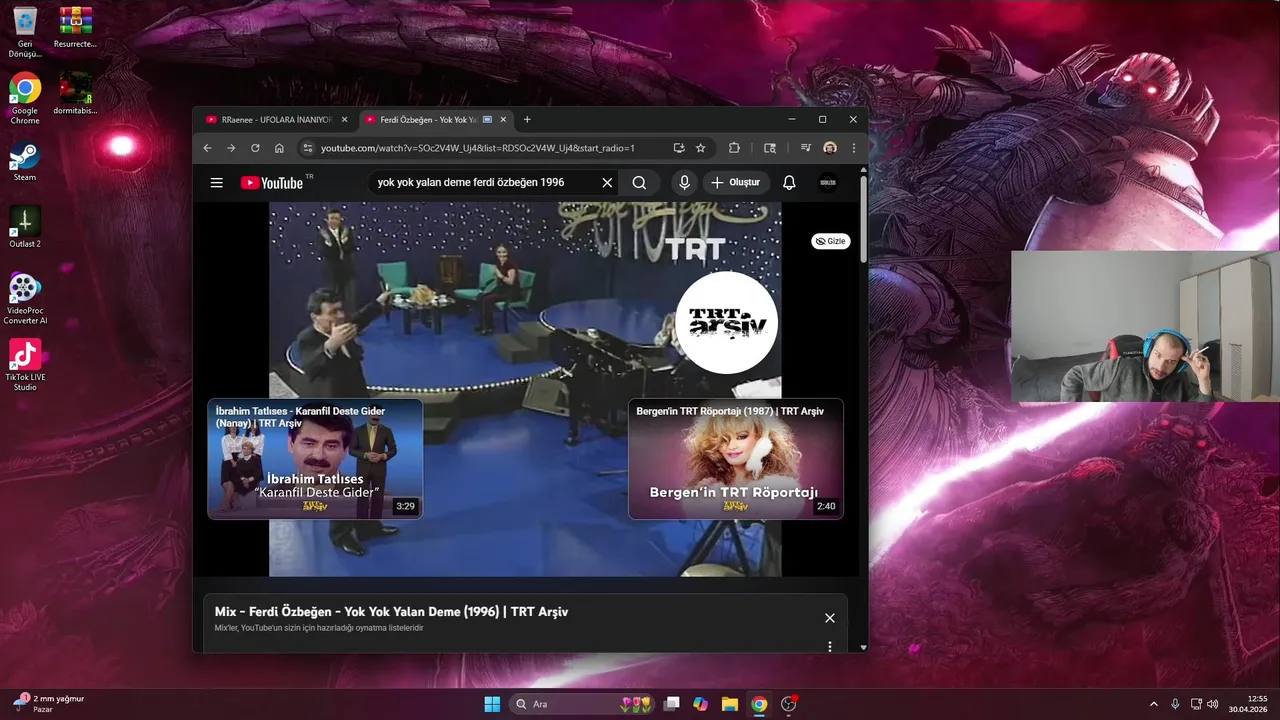Viewport: 1280px width, 720px height.
Task: Go to the YouTube home logo
Action: tap(272, 183)
